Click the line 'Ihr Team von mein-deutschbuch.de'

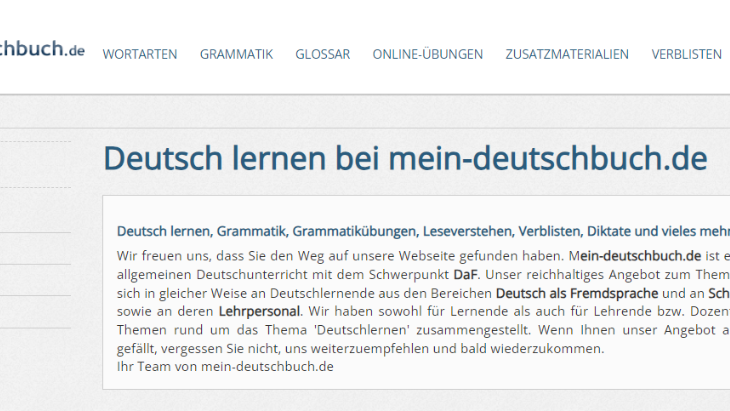point(225,367)
